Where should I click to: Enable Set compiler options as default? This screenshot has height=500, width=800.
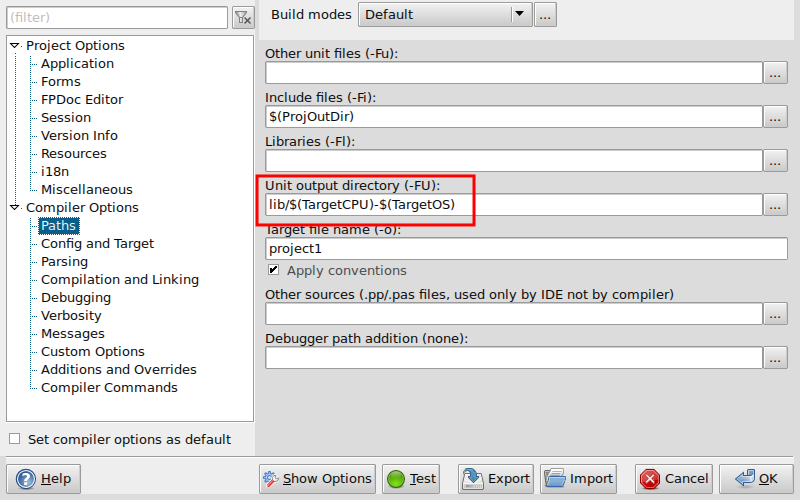(x=15, y=439)
